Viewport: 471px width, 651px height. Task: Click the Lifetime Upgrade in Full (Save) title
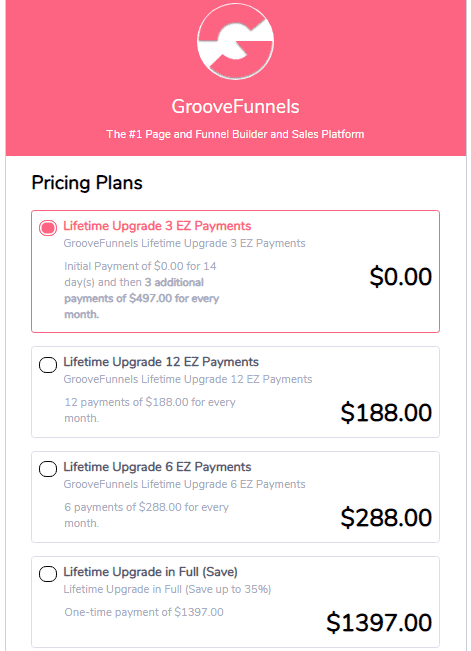(150, 572)
